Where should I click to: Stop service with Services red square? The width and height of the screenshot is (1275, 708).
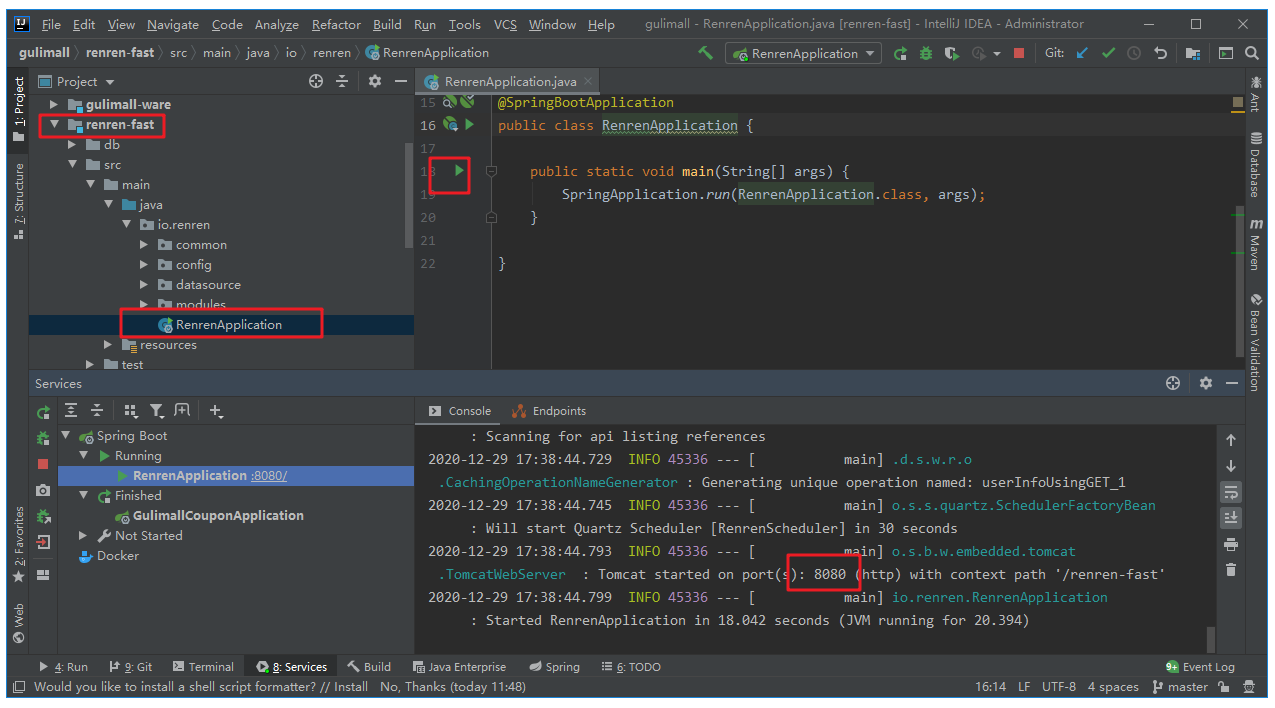click(43, 464)
